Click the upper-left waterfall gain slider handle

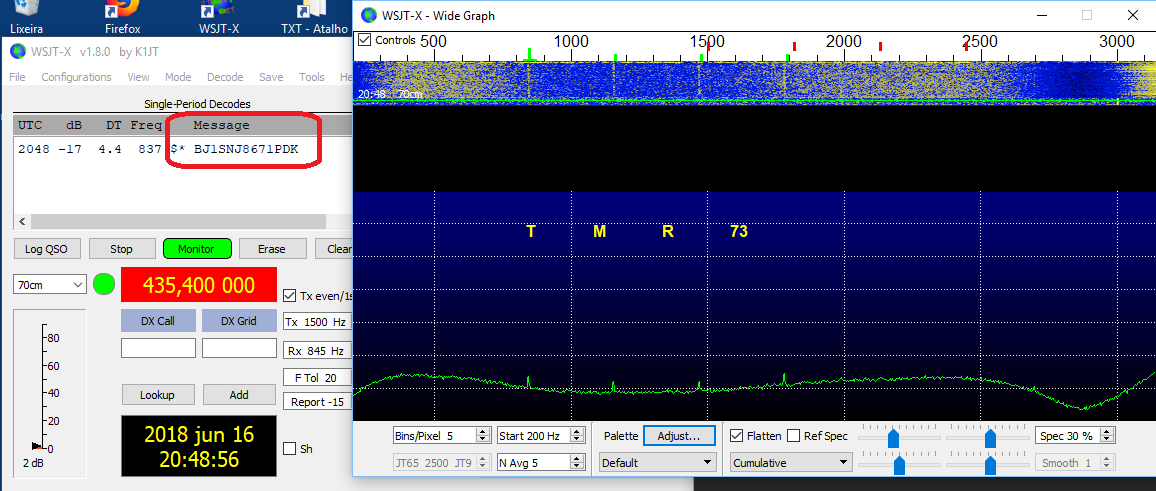click(893, 437)
